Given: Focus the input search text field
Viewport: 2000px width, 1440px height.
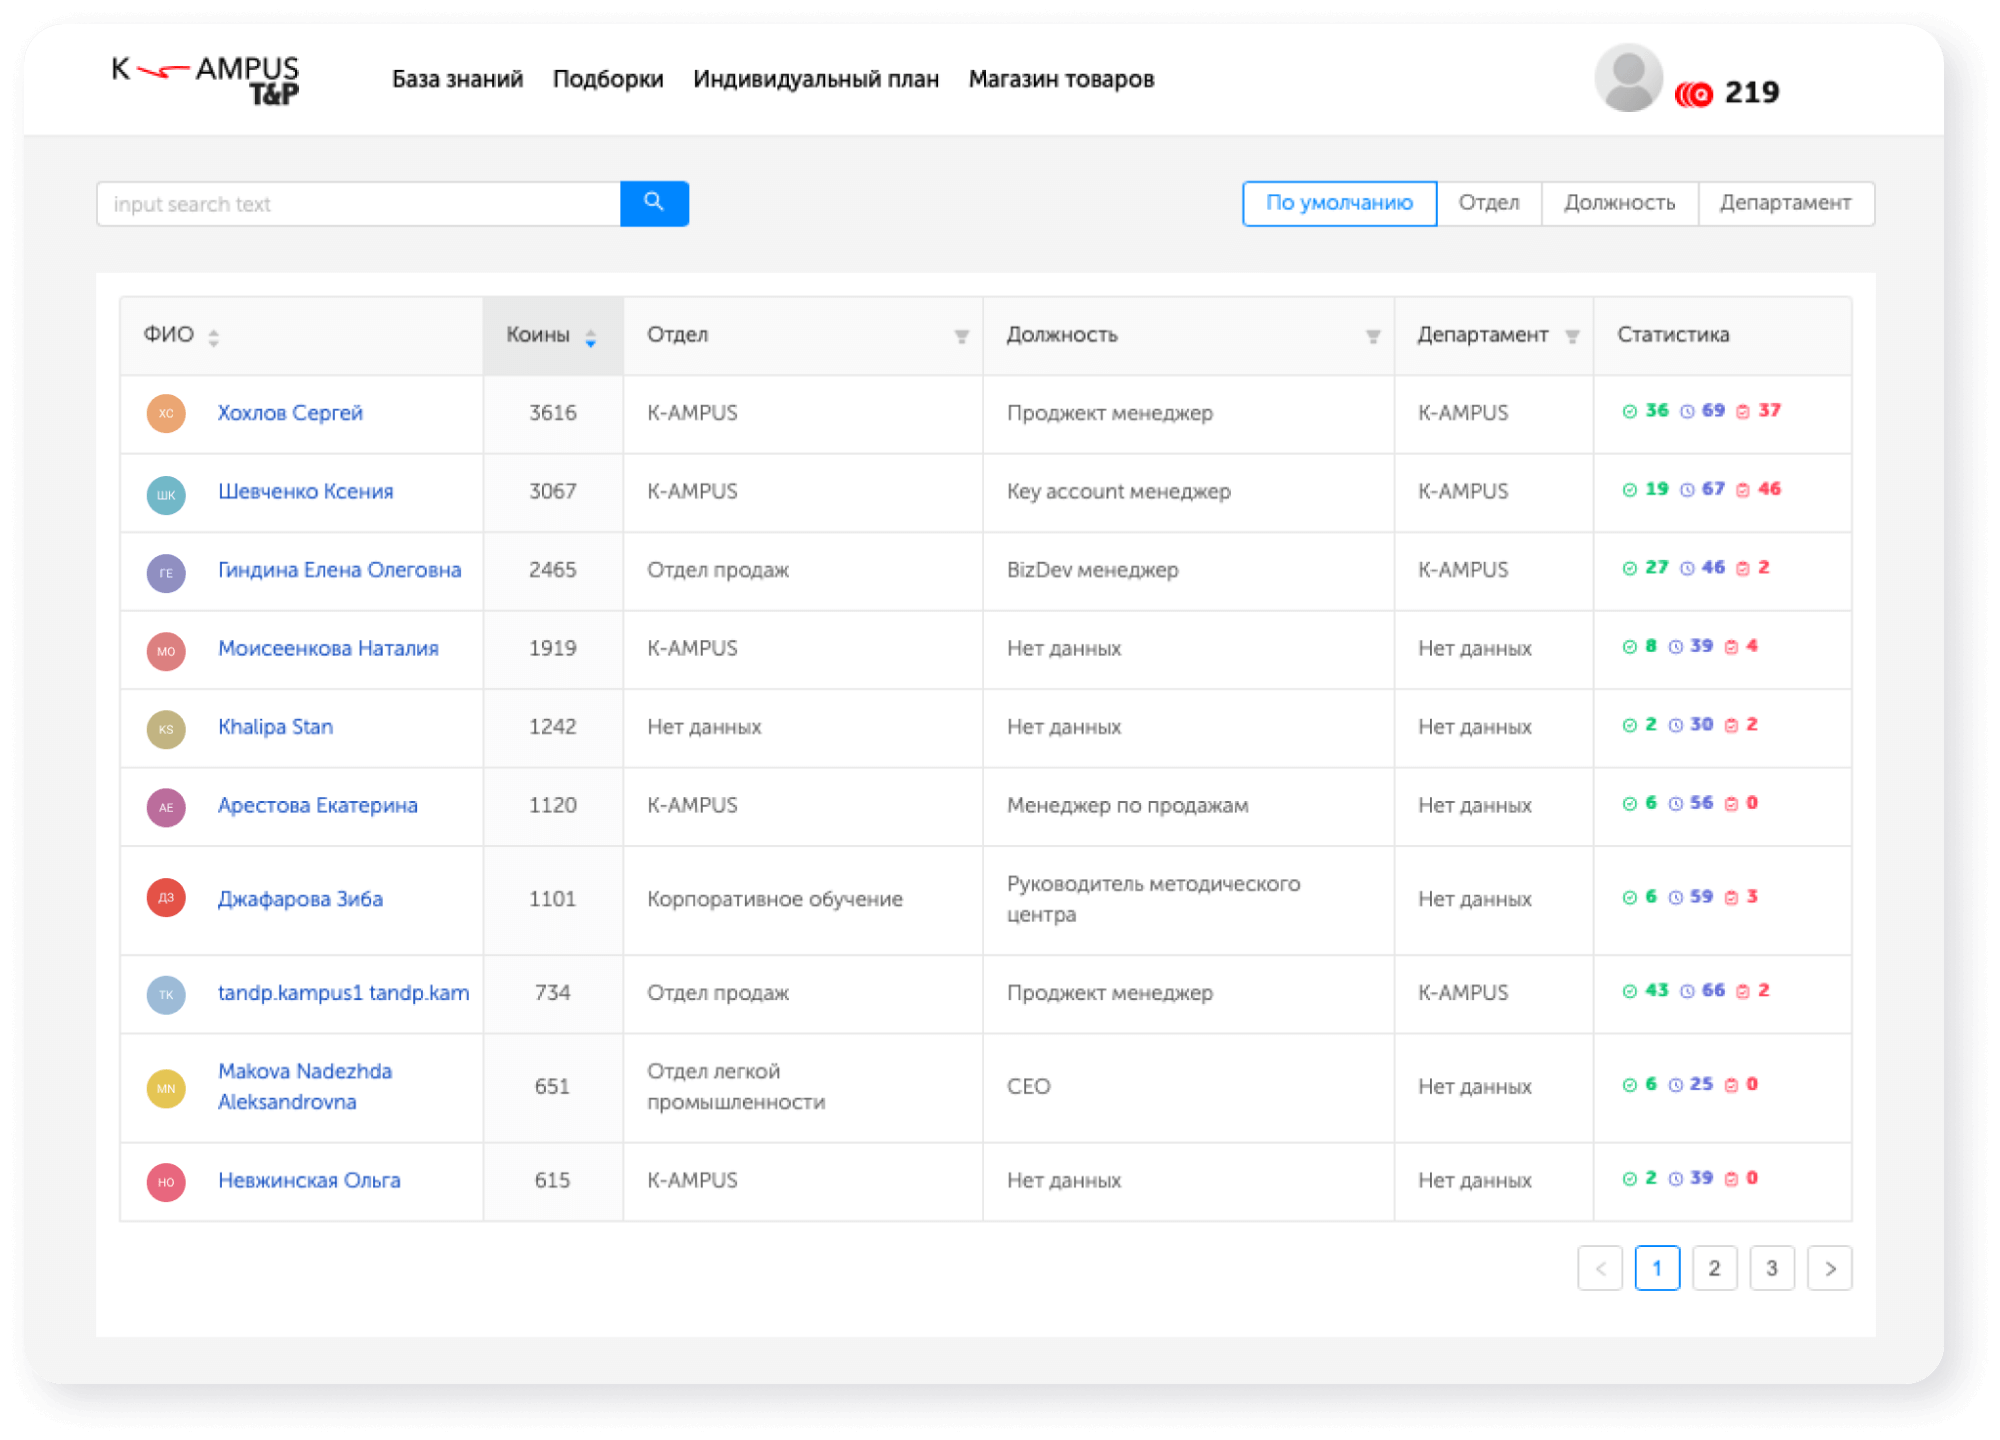Looking at the screenshot, I should (x=358, y=204).
